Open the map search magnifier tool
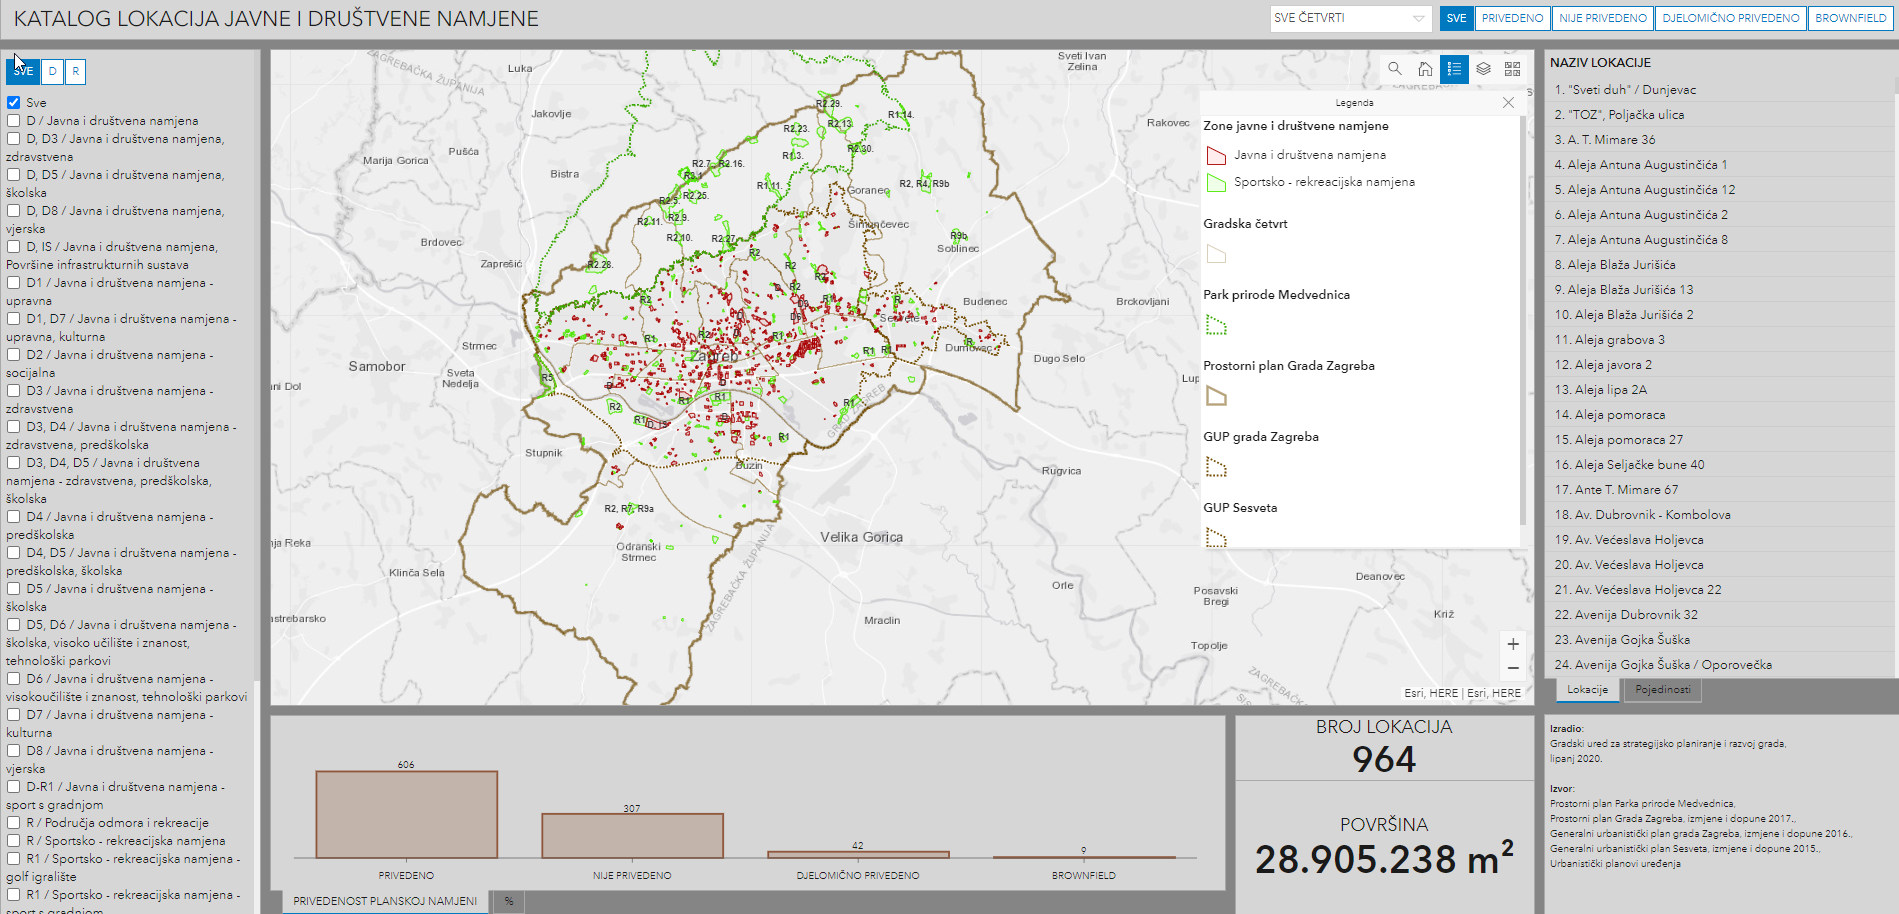This screenshot has height=914, width=1899. coord(1395,69)
